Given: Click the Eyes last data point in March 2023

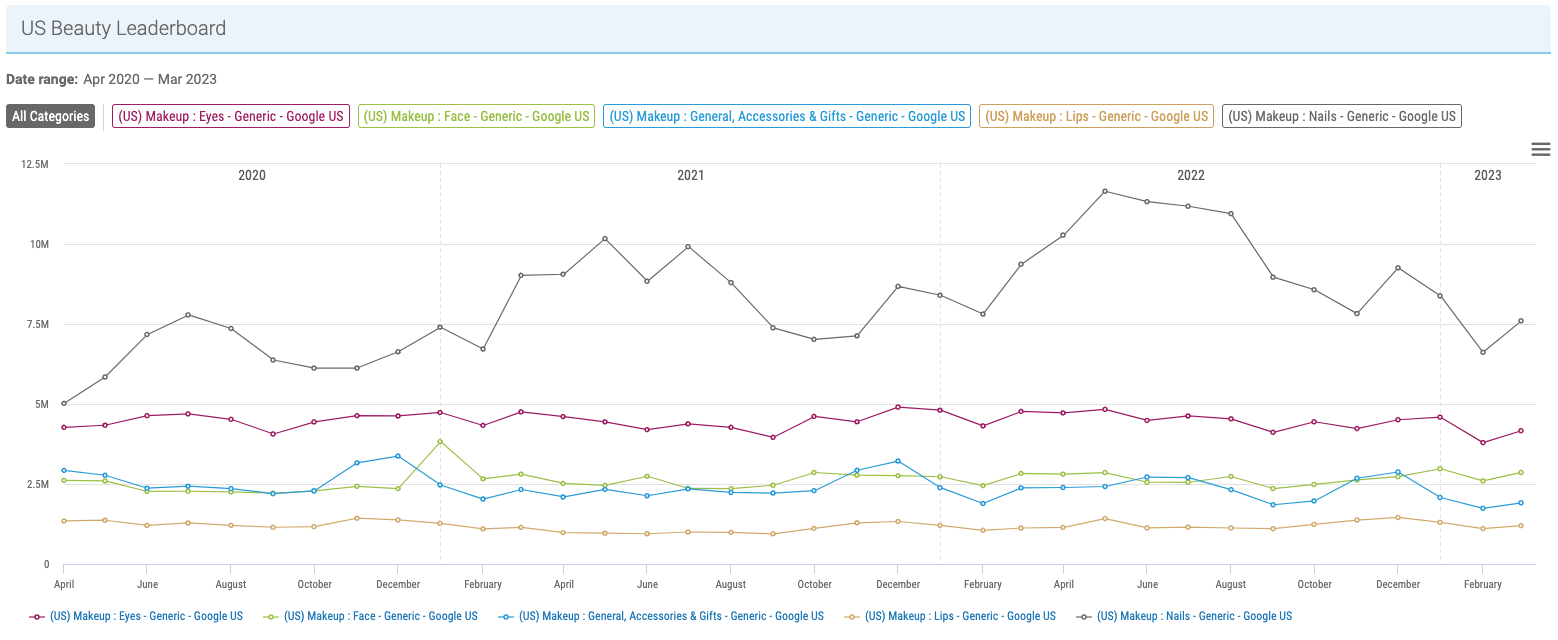Looking at the screenshot, I should click(x=1521, y=431).
